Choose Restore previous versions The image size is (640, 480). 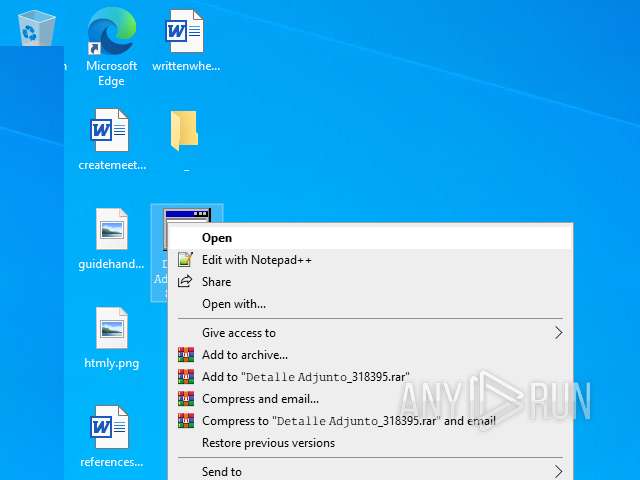[370, 443]
